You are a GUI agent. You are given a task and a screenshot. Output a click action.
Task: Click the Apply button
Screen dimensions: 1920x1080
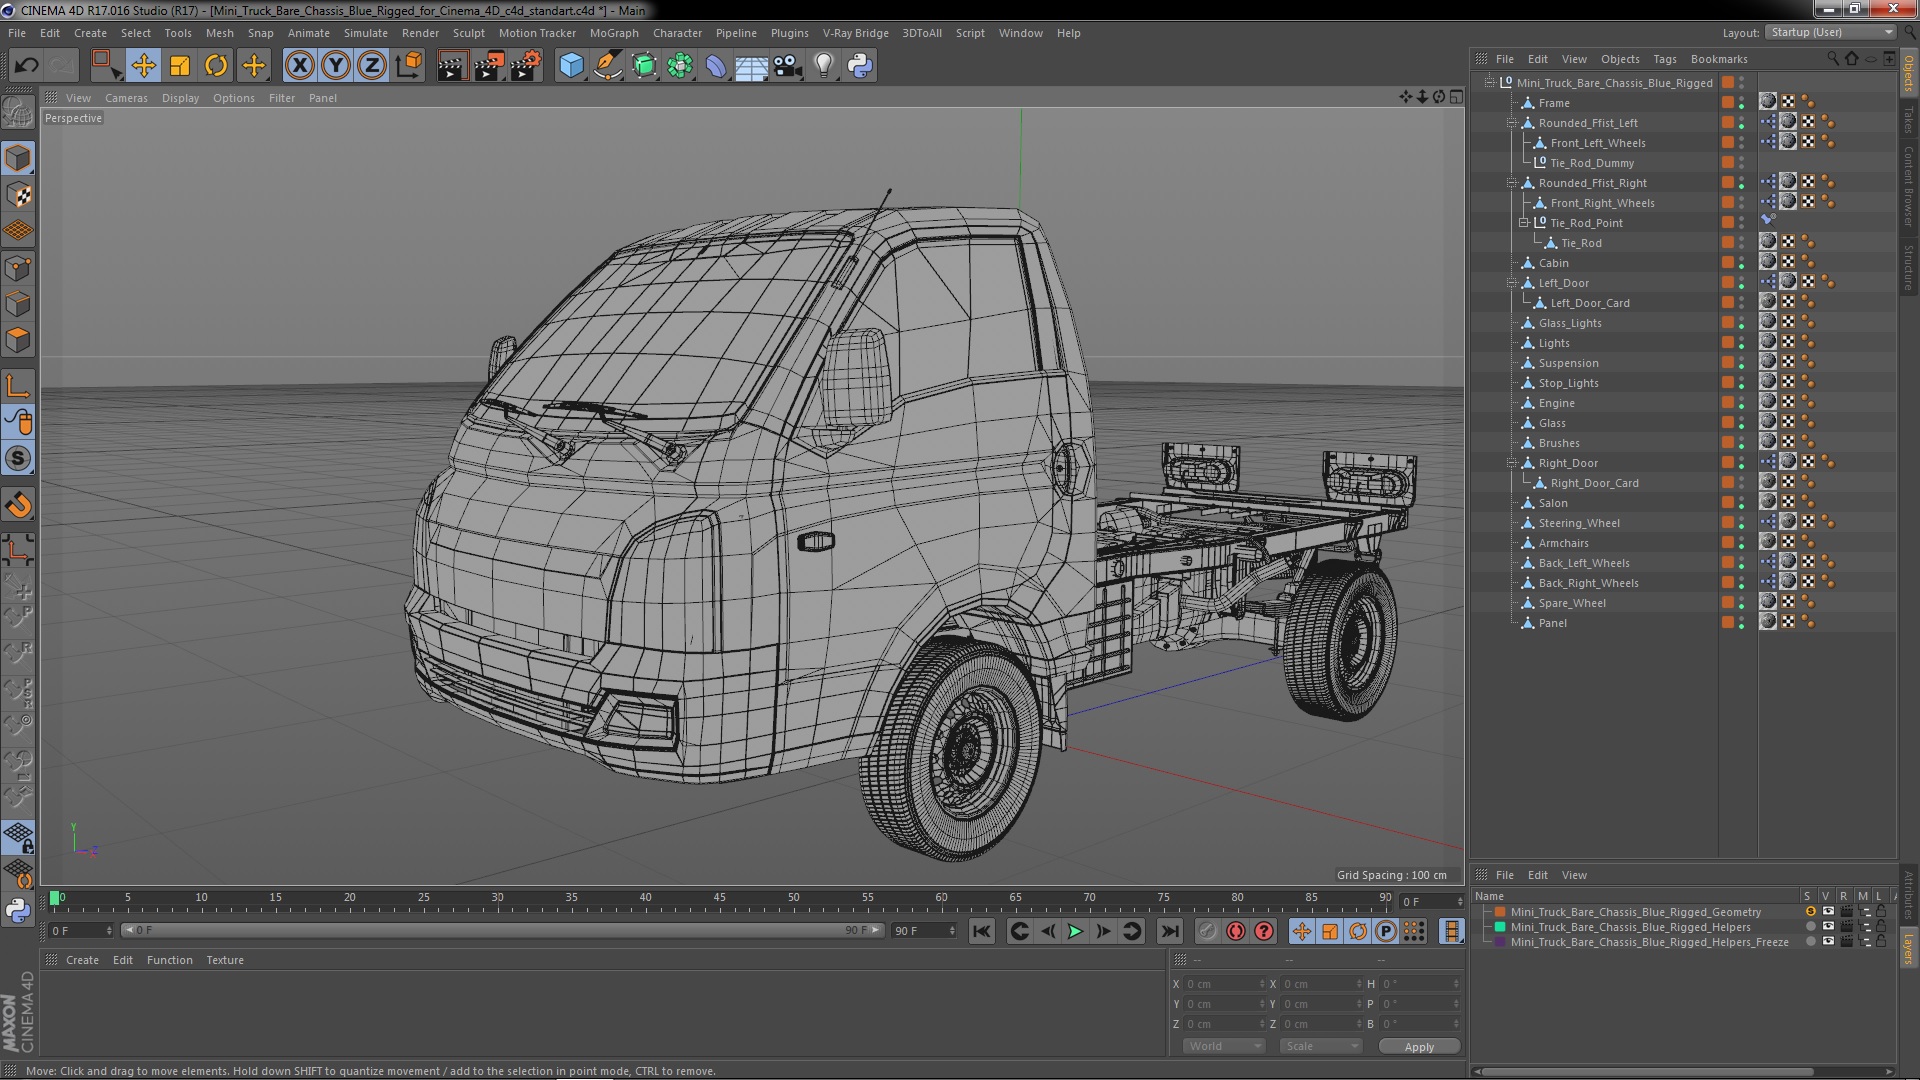1419,1046
